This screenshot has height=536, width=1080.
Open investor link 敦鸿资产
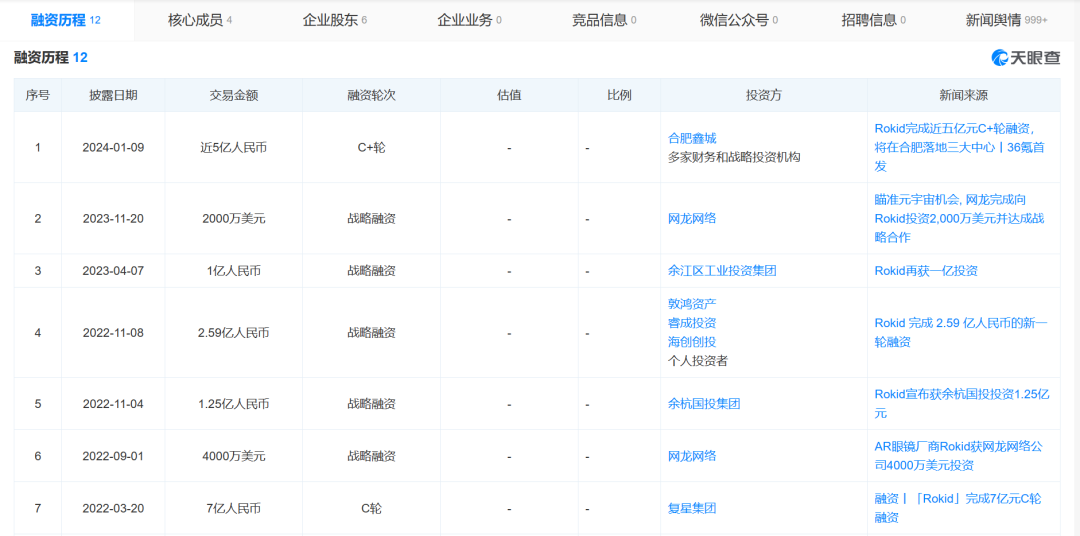(x=692, y=303)
